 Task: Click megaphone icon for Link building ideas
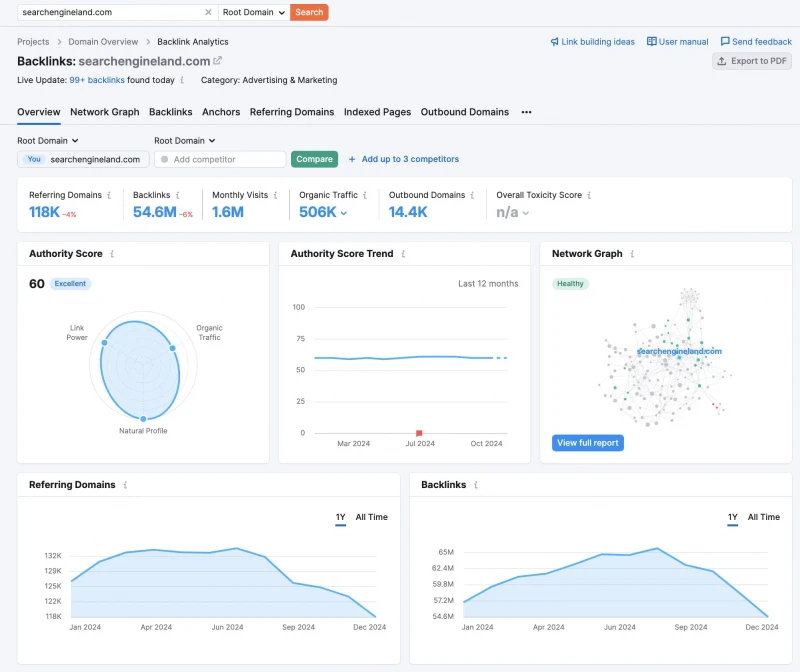(x=554, y=42)
